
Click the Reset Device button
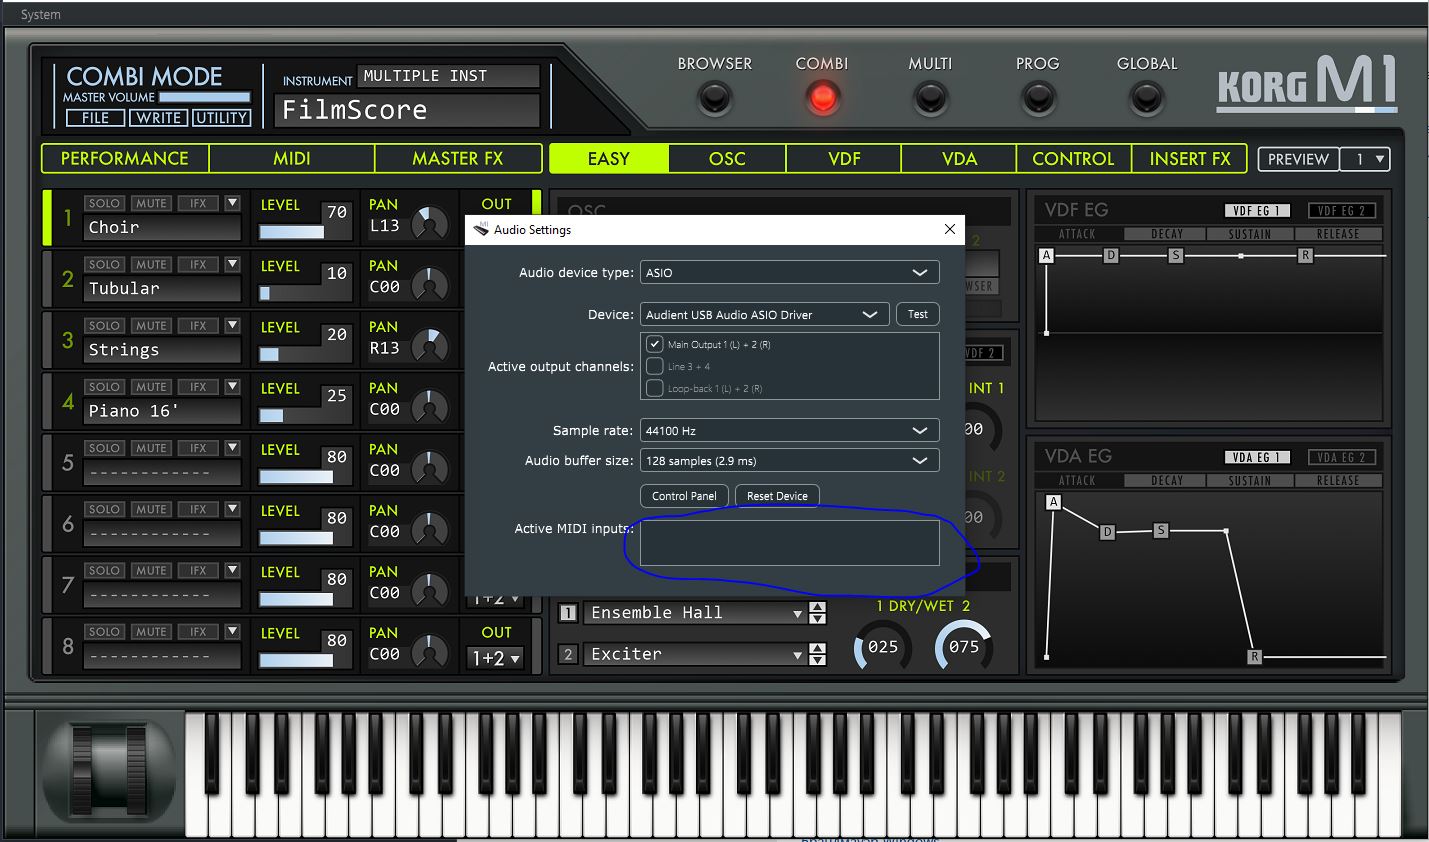click(777, 496)
